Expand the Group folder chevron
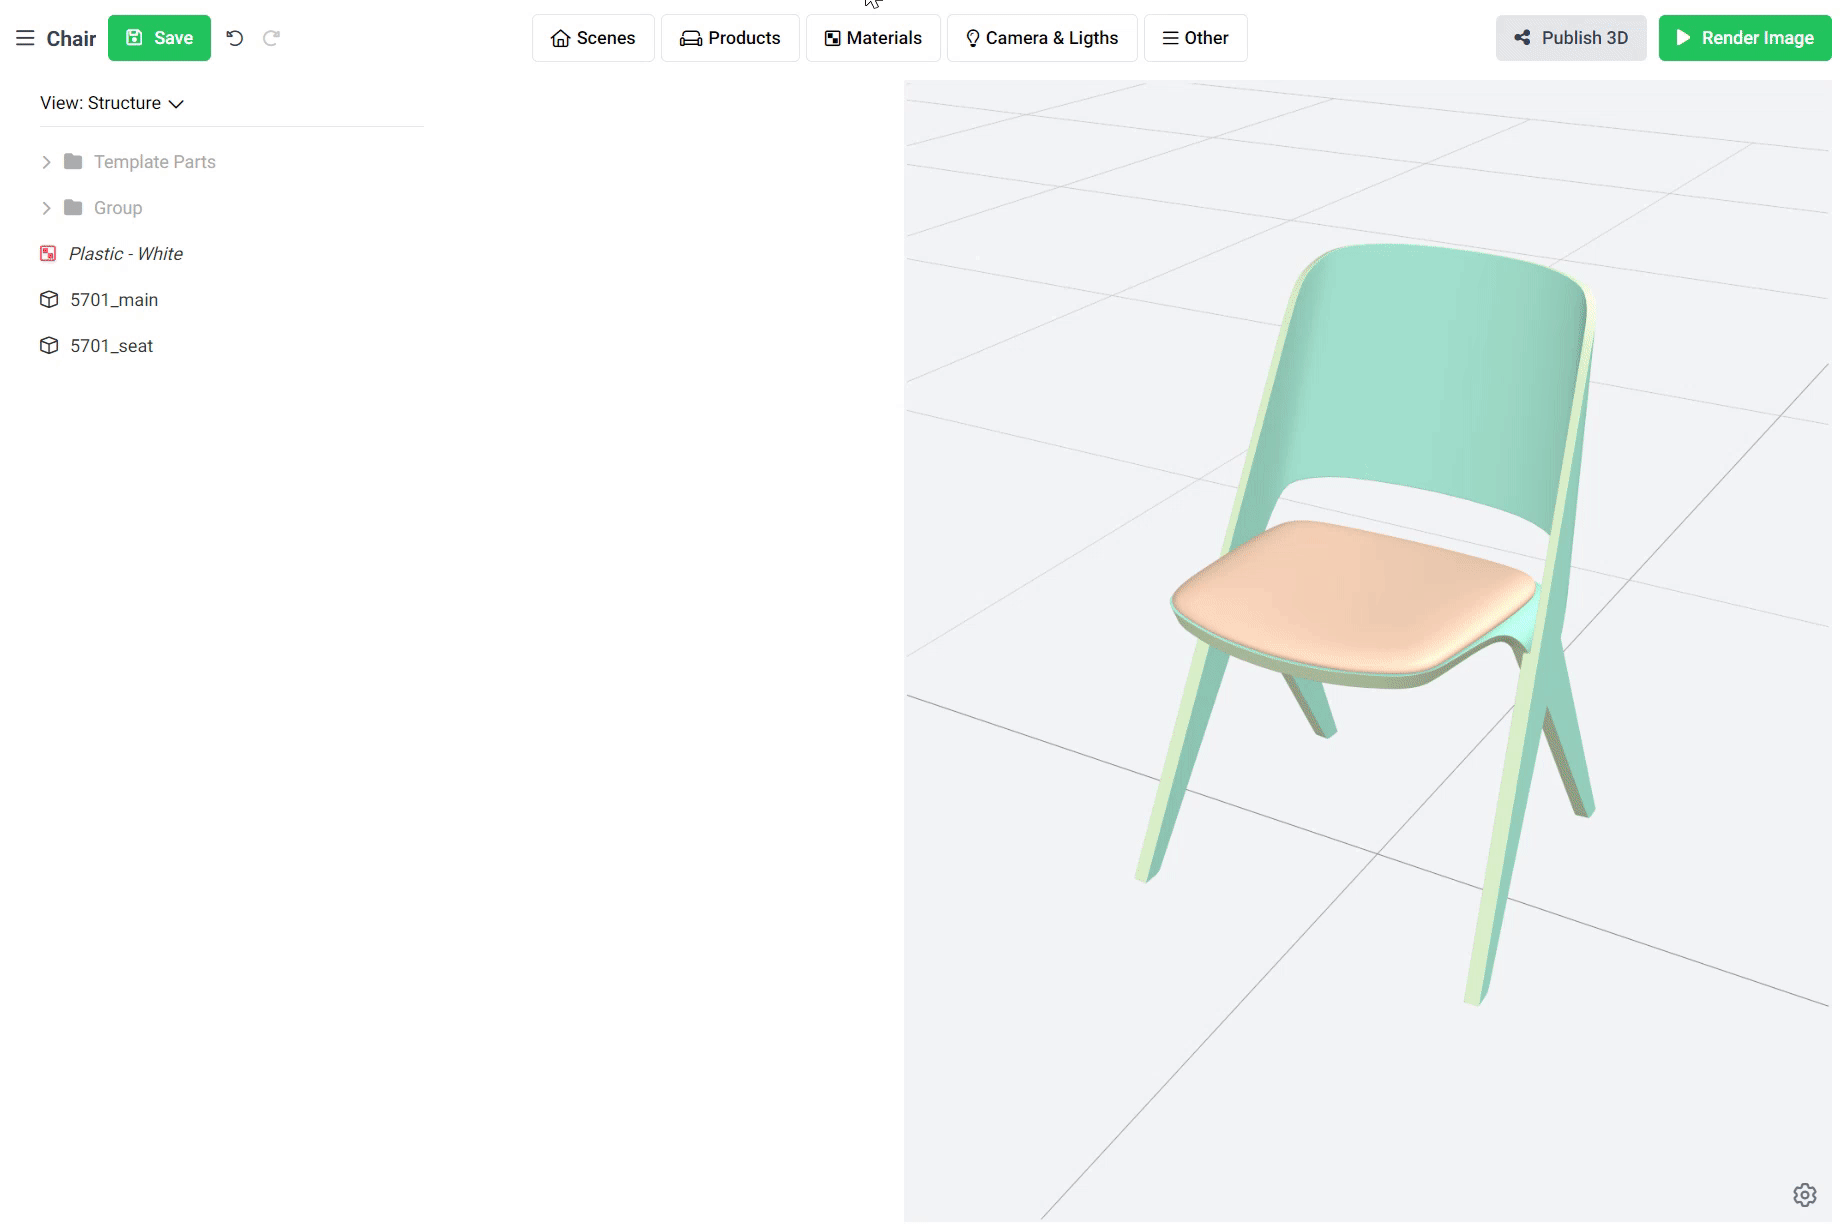This screenshot has height=1228, width=1840. 46,208
